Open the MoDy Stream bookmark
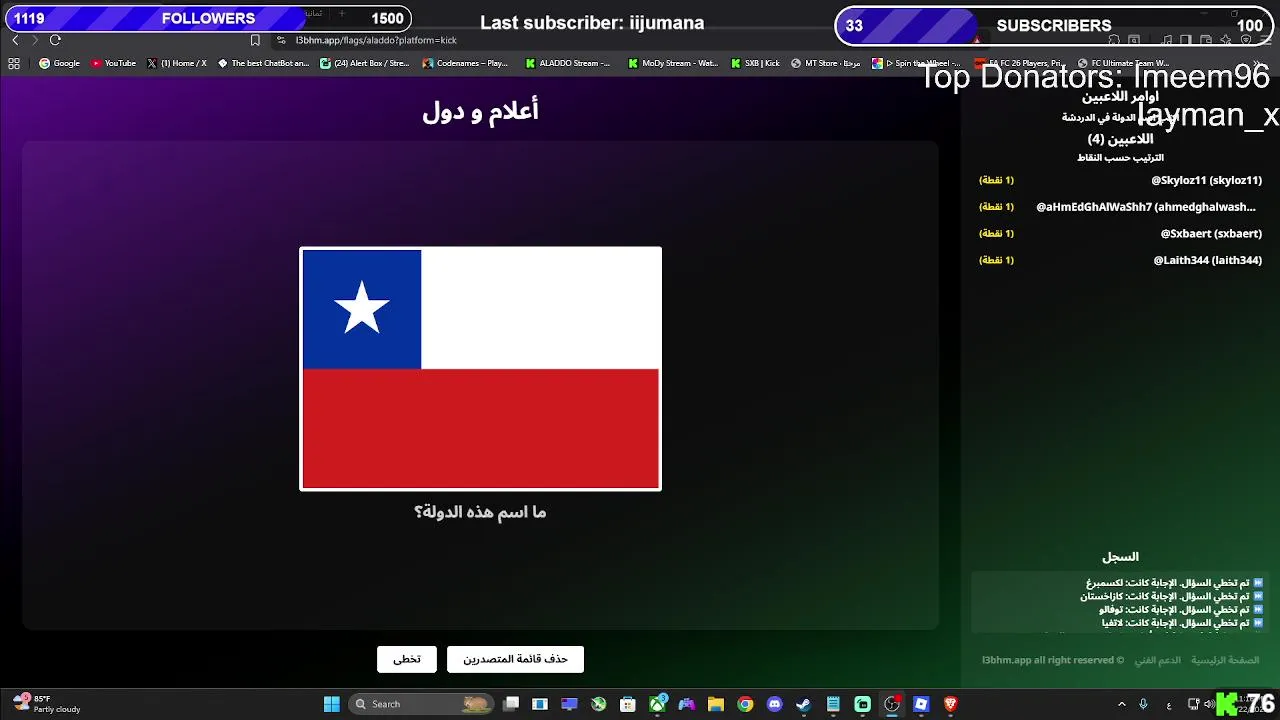 coord(673,63)
